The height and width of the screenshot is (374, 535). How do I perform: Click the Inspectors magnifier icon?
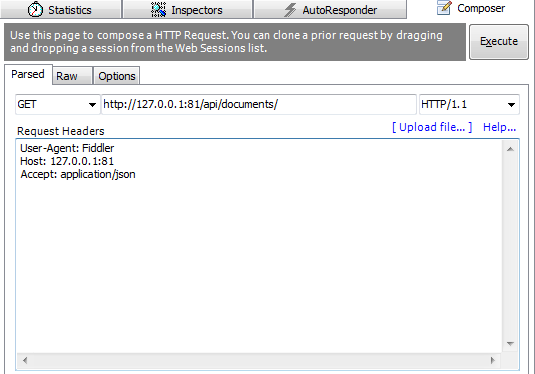(158, 10)
